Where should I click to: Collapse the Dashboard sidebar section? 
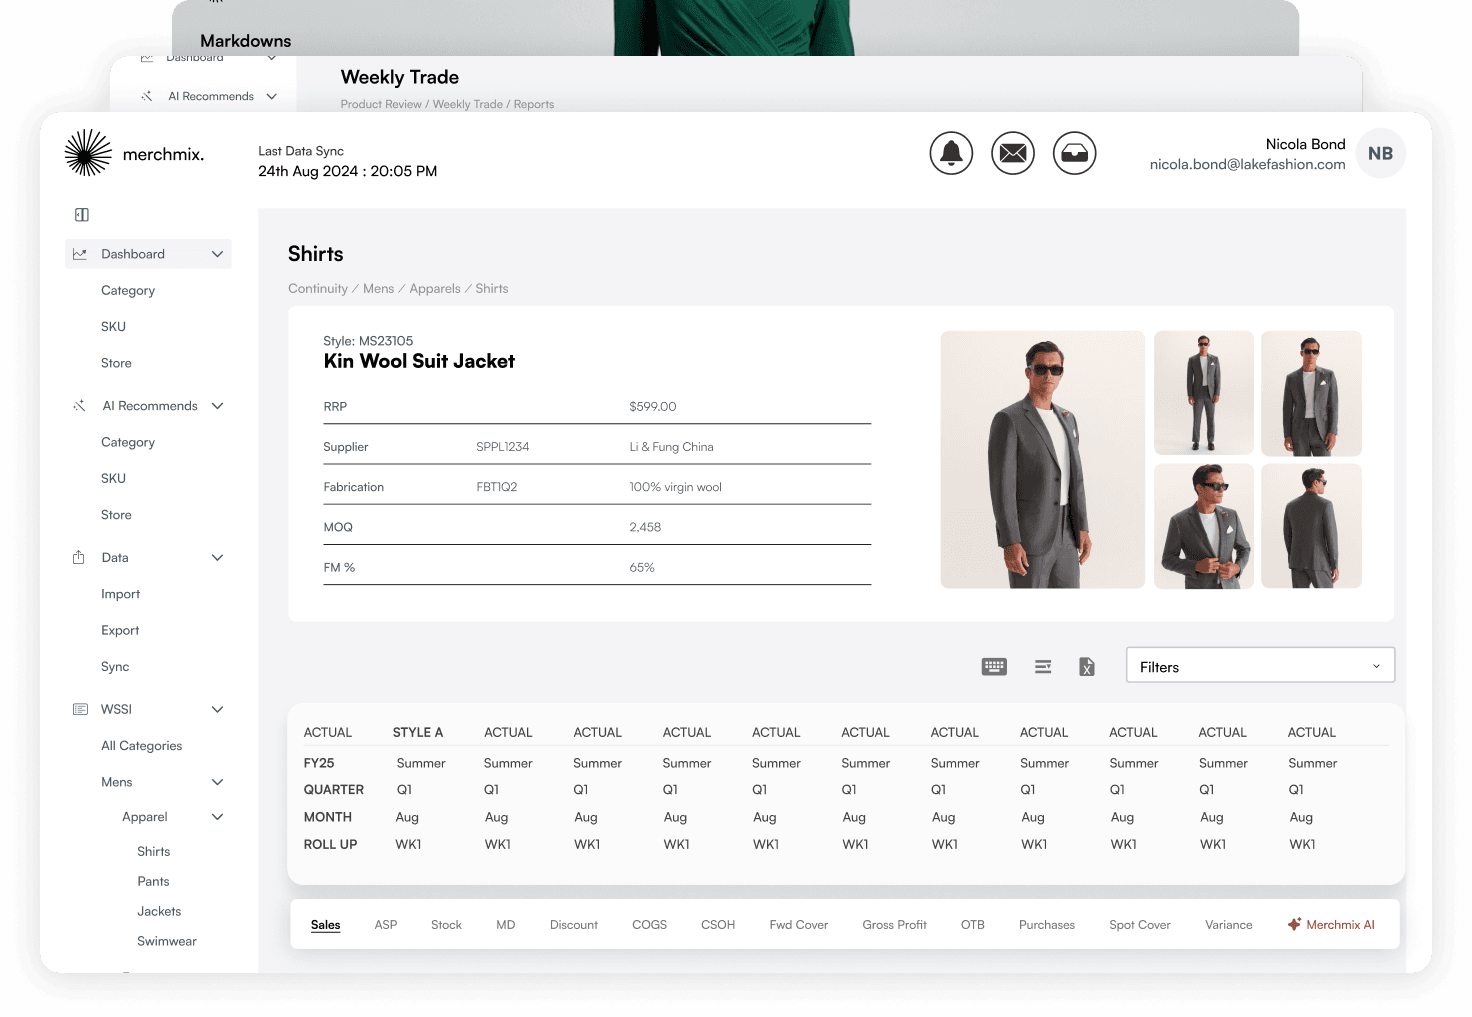click(x=217, y=254)
